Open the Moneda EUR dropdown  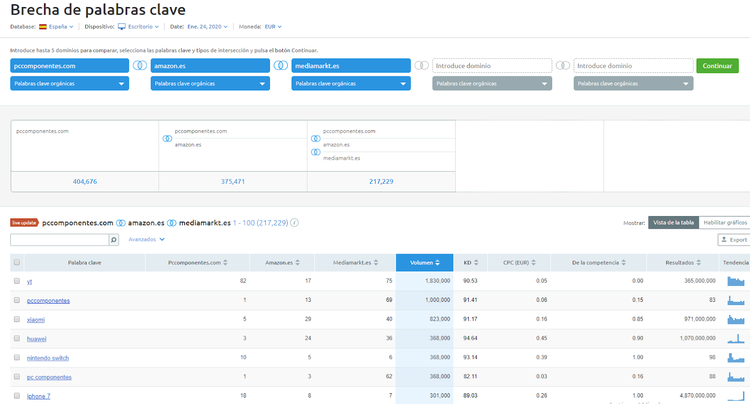273,27
